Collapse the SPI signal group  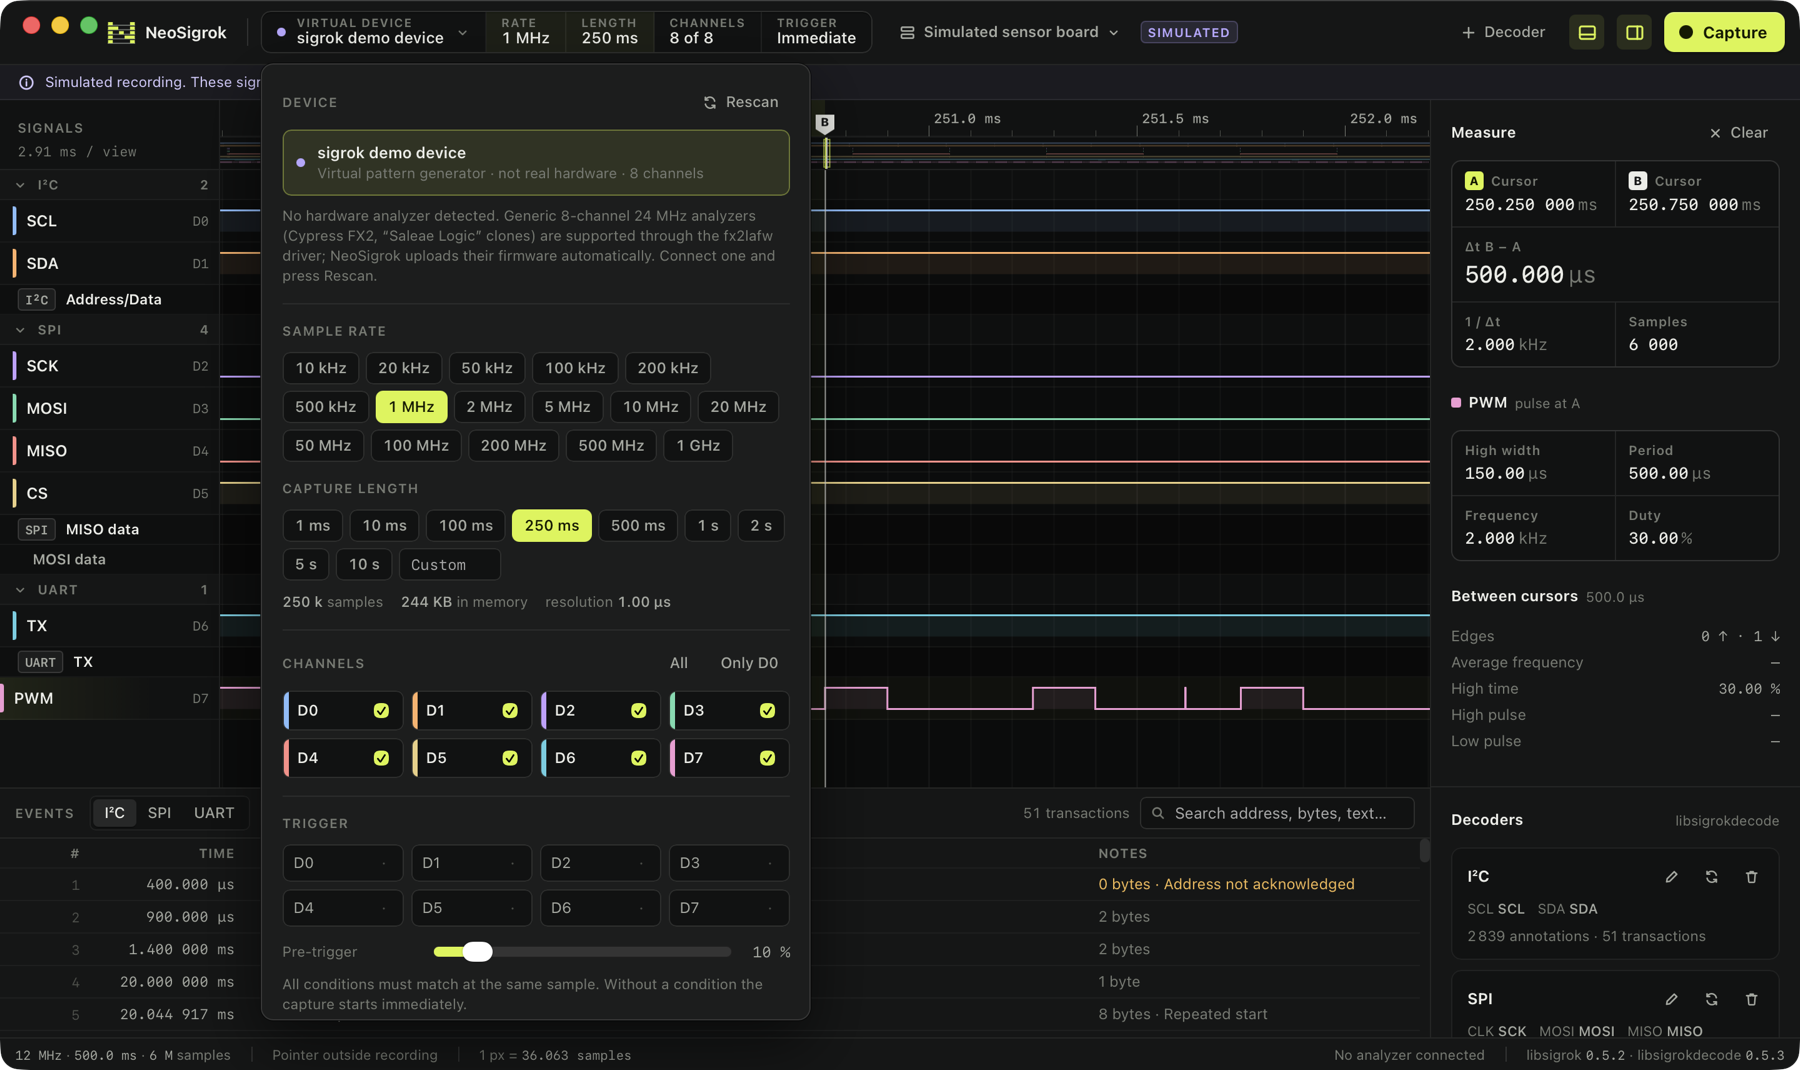pos(20,330)
